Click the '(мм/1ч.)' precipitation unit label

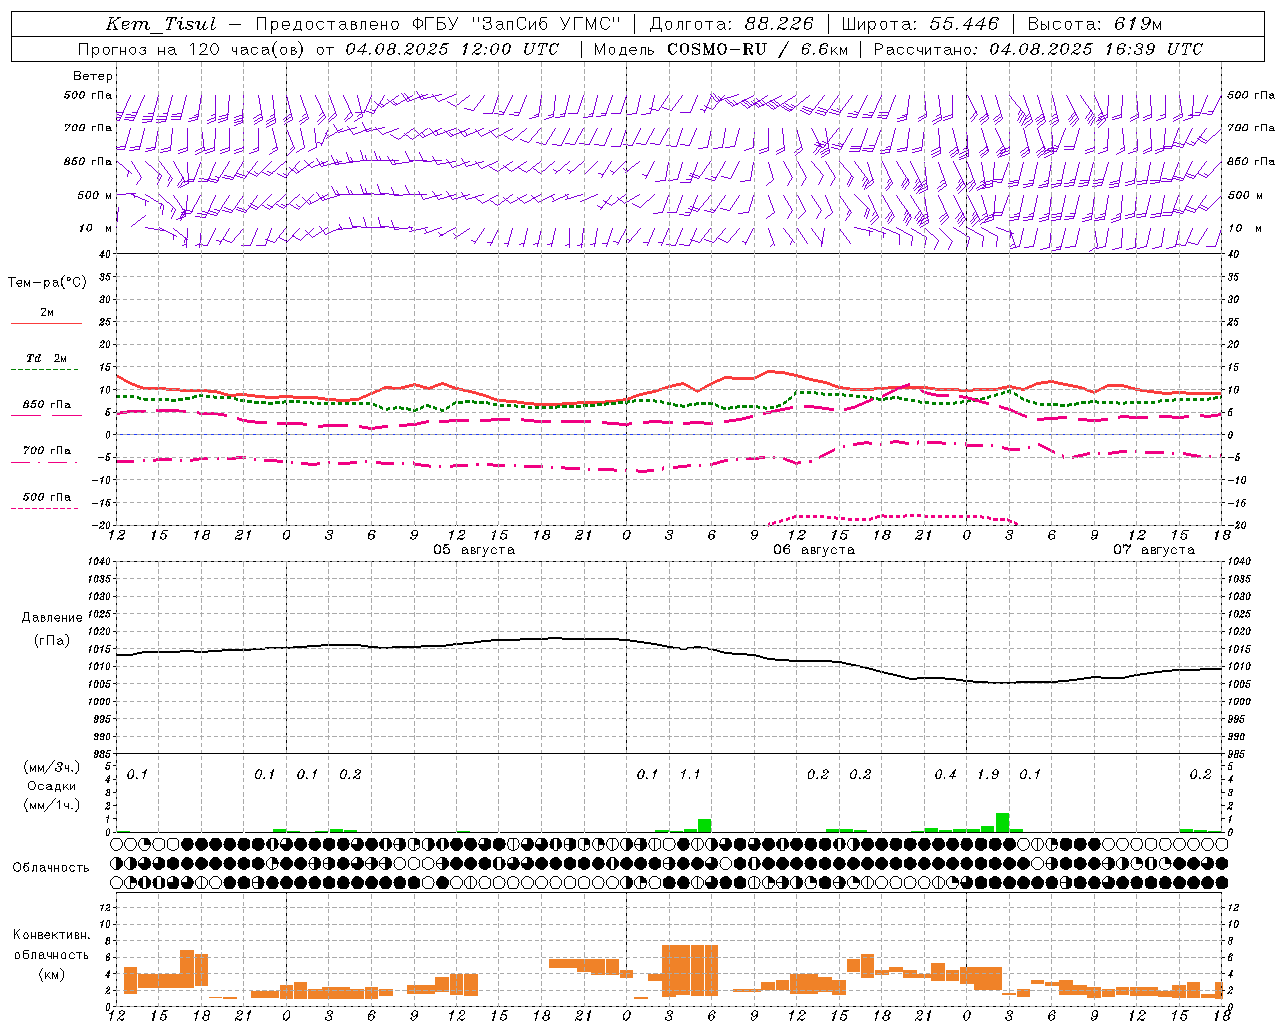50,805
